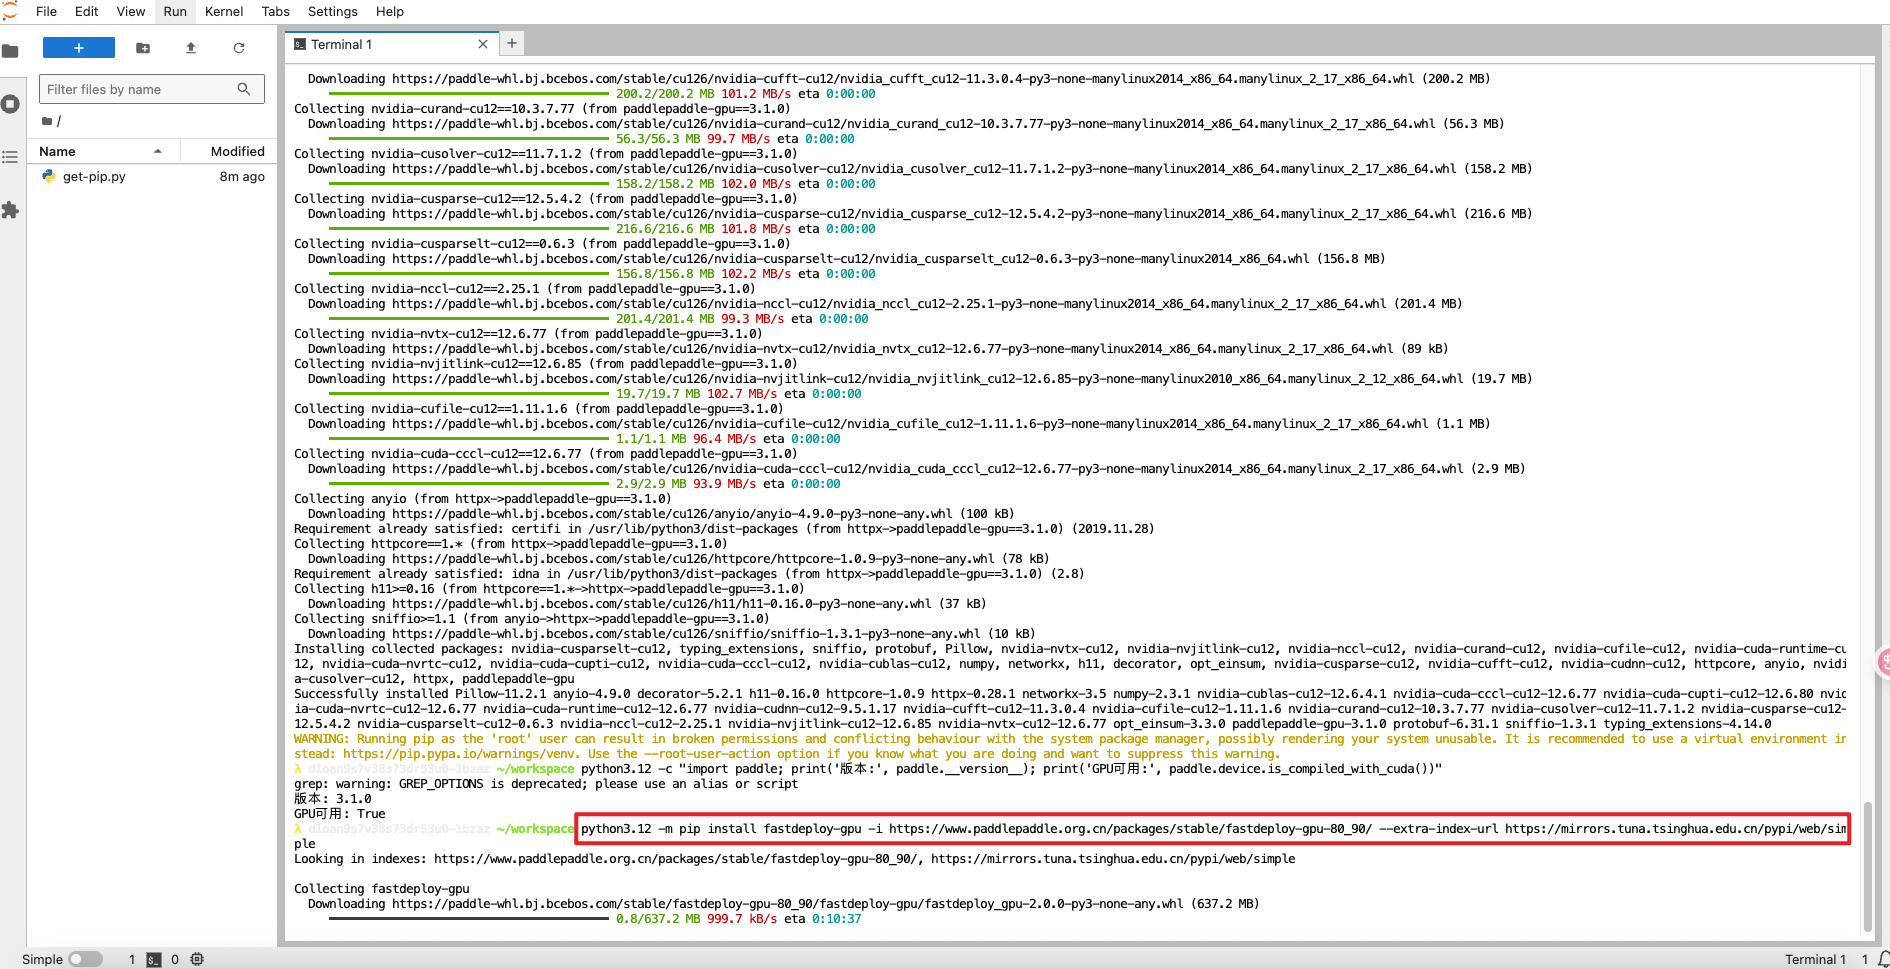The height and width of the screenshot is (969, 1890).
Task: Click the nvidia-nccl-cu12 download progress bar
Action: pos(468,319)
